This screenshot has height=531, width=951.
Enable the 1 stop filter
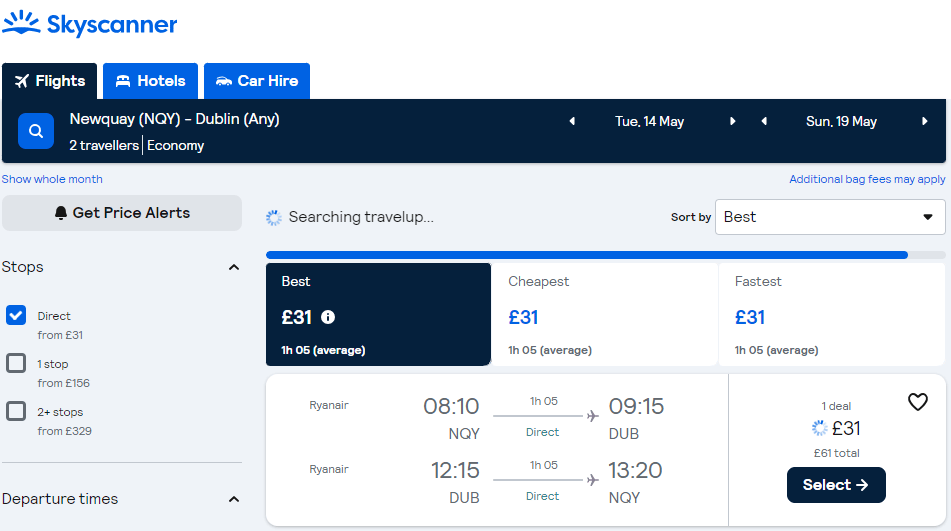click(x=16, y=363)
